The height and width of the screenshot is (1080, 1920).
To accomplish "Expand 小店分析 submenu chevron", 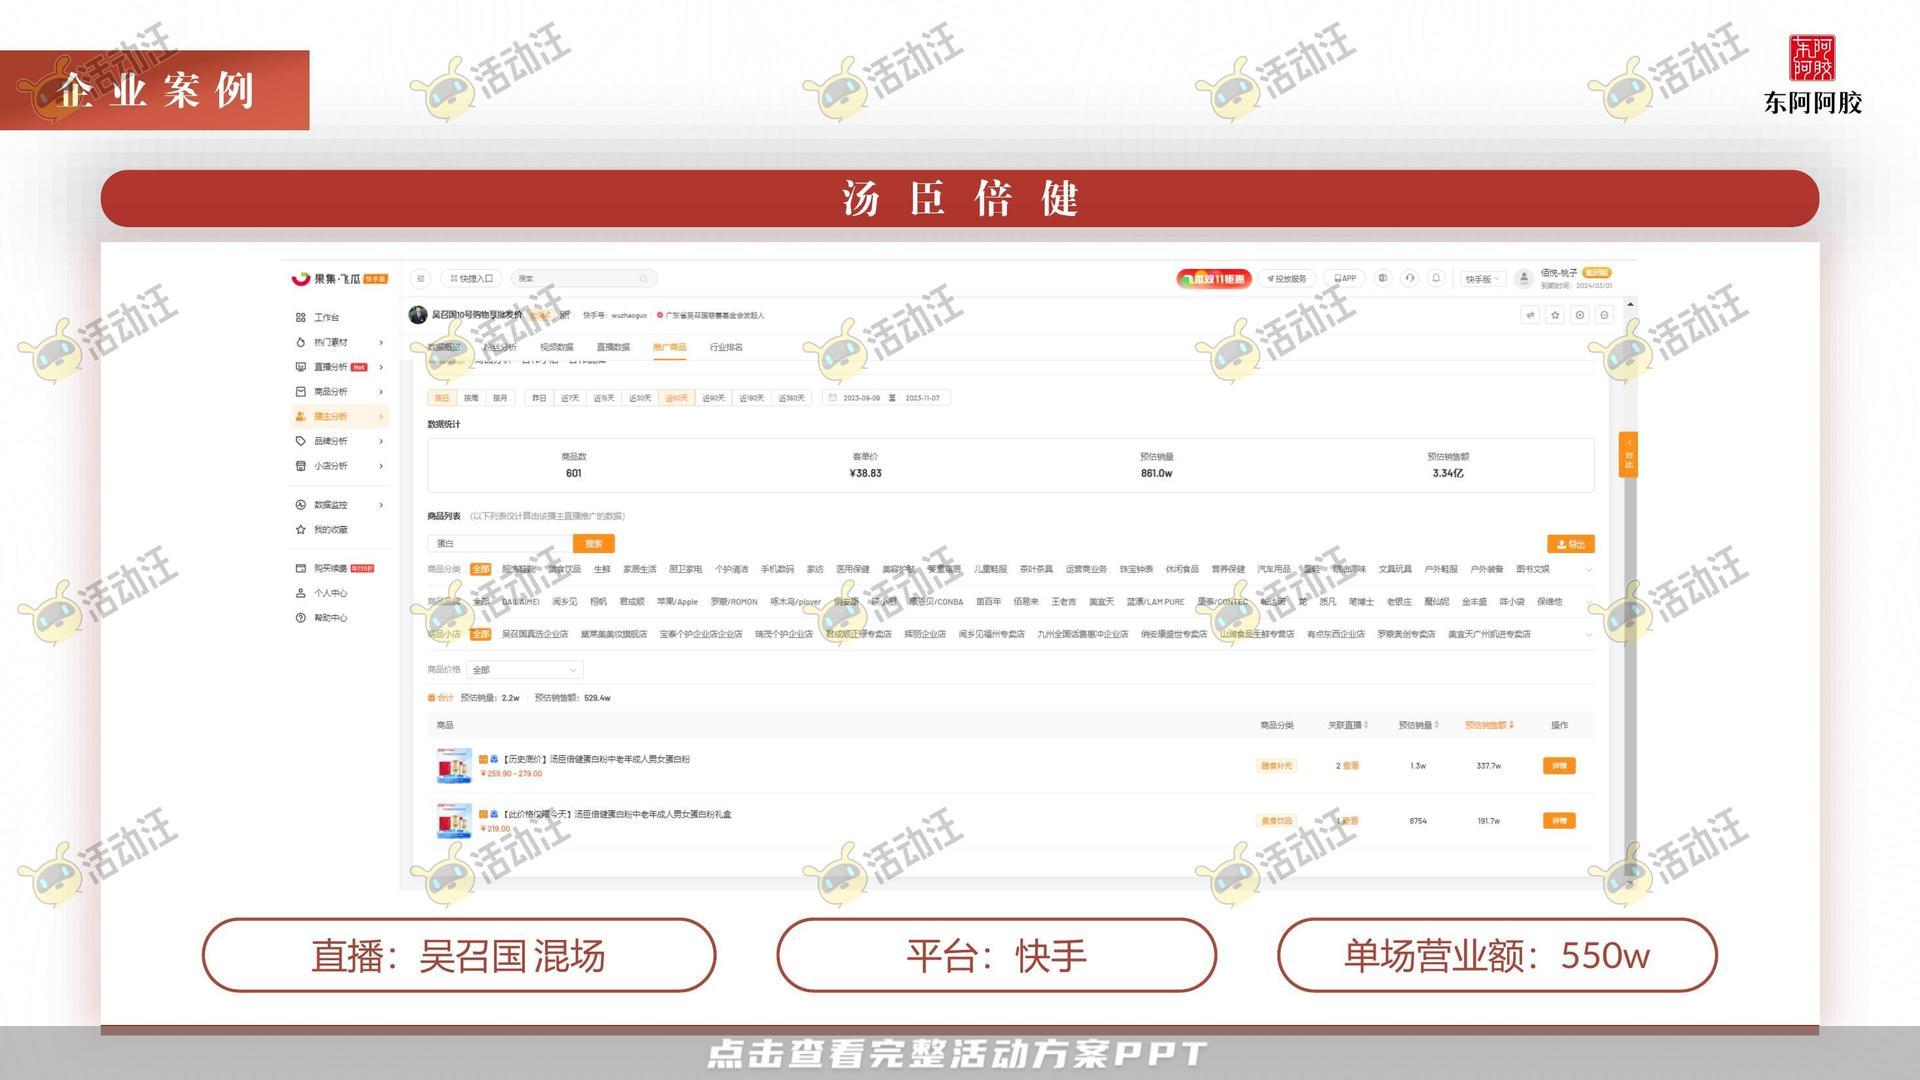I will 381,466.
